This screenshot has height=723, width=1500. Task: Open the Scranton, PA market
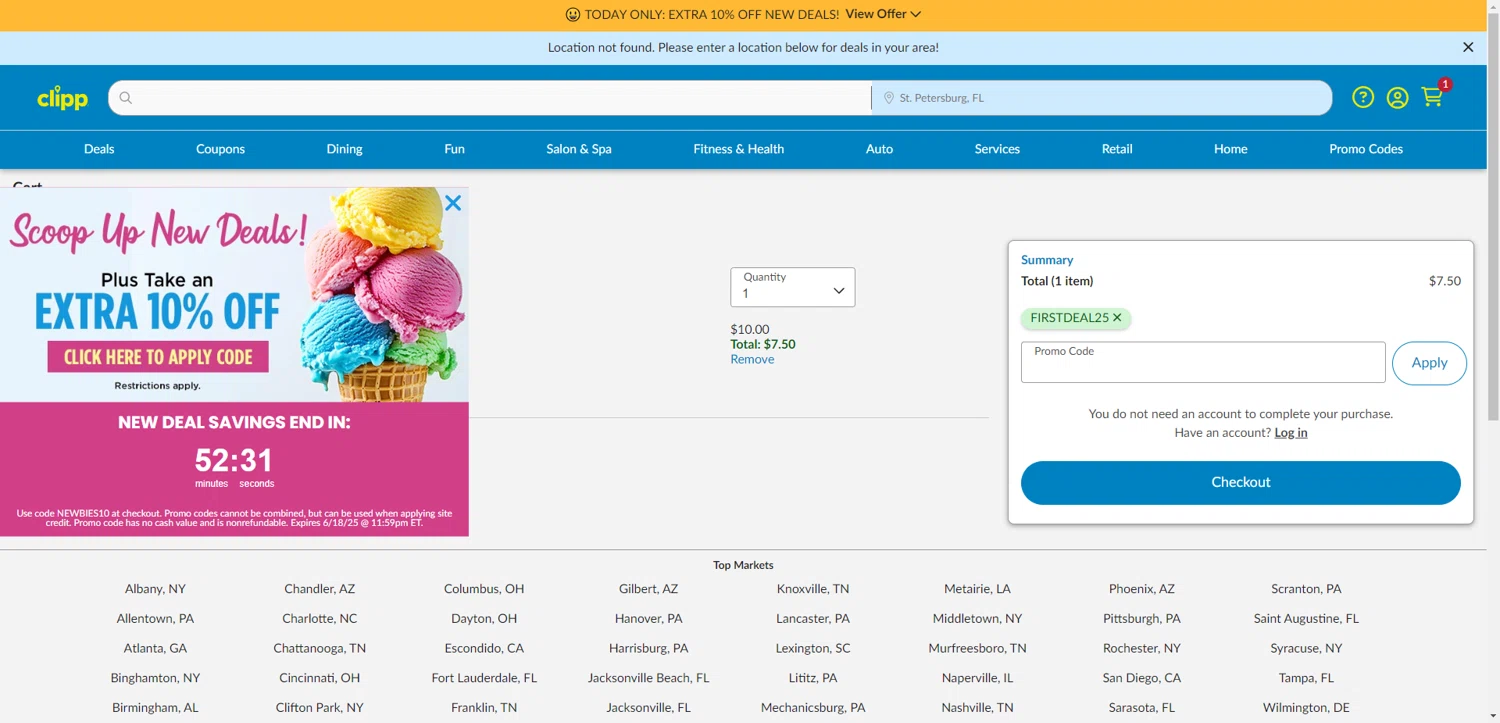pyautogui.click(x=1306, y=589)
